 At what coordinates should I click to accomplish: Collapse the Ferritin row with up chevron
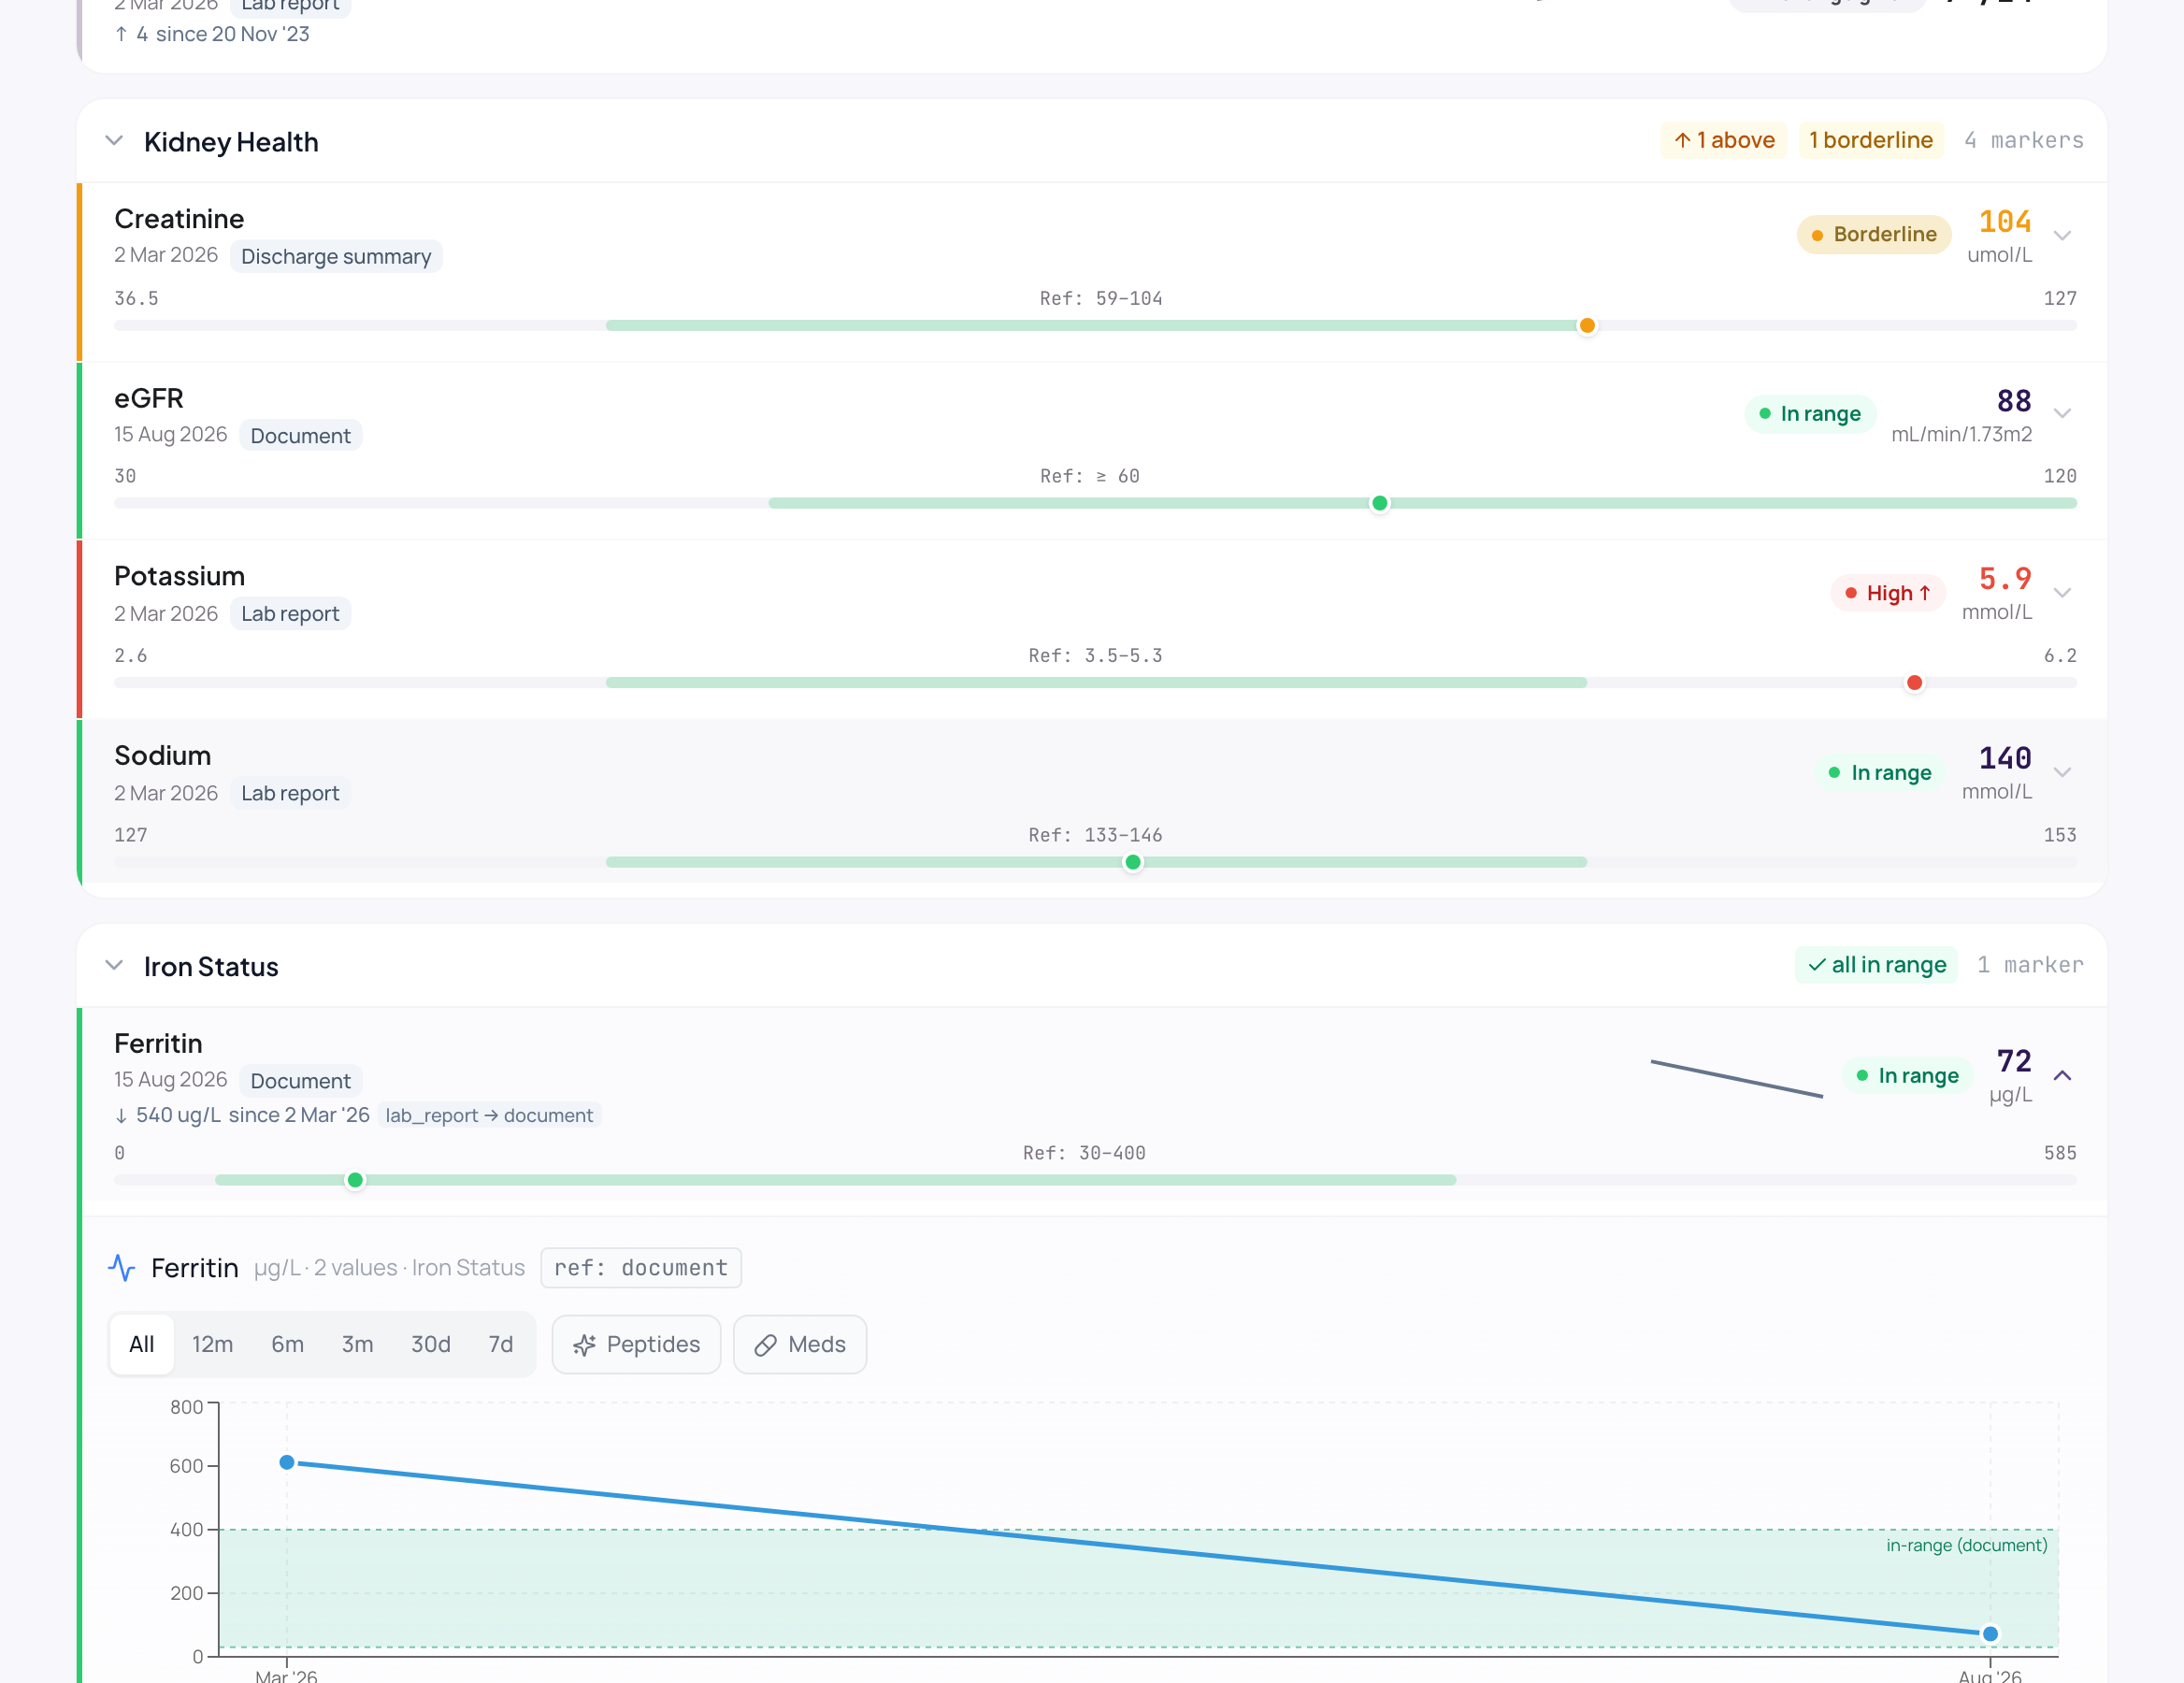[2062, 1075]
